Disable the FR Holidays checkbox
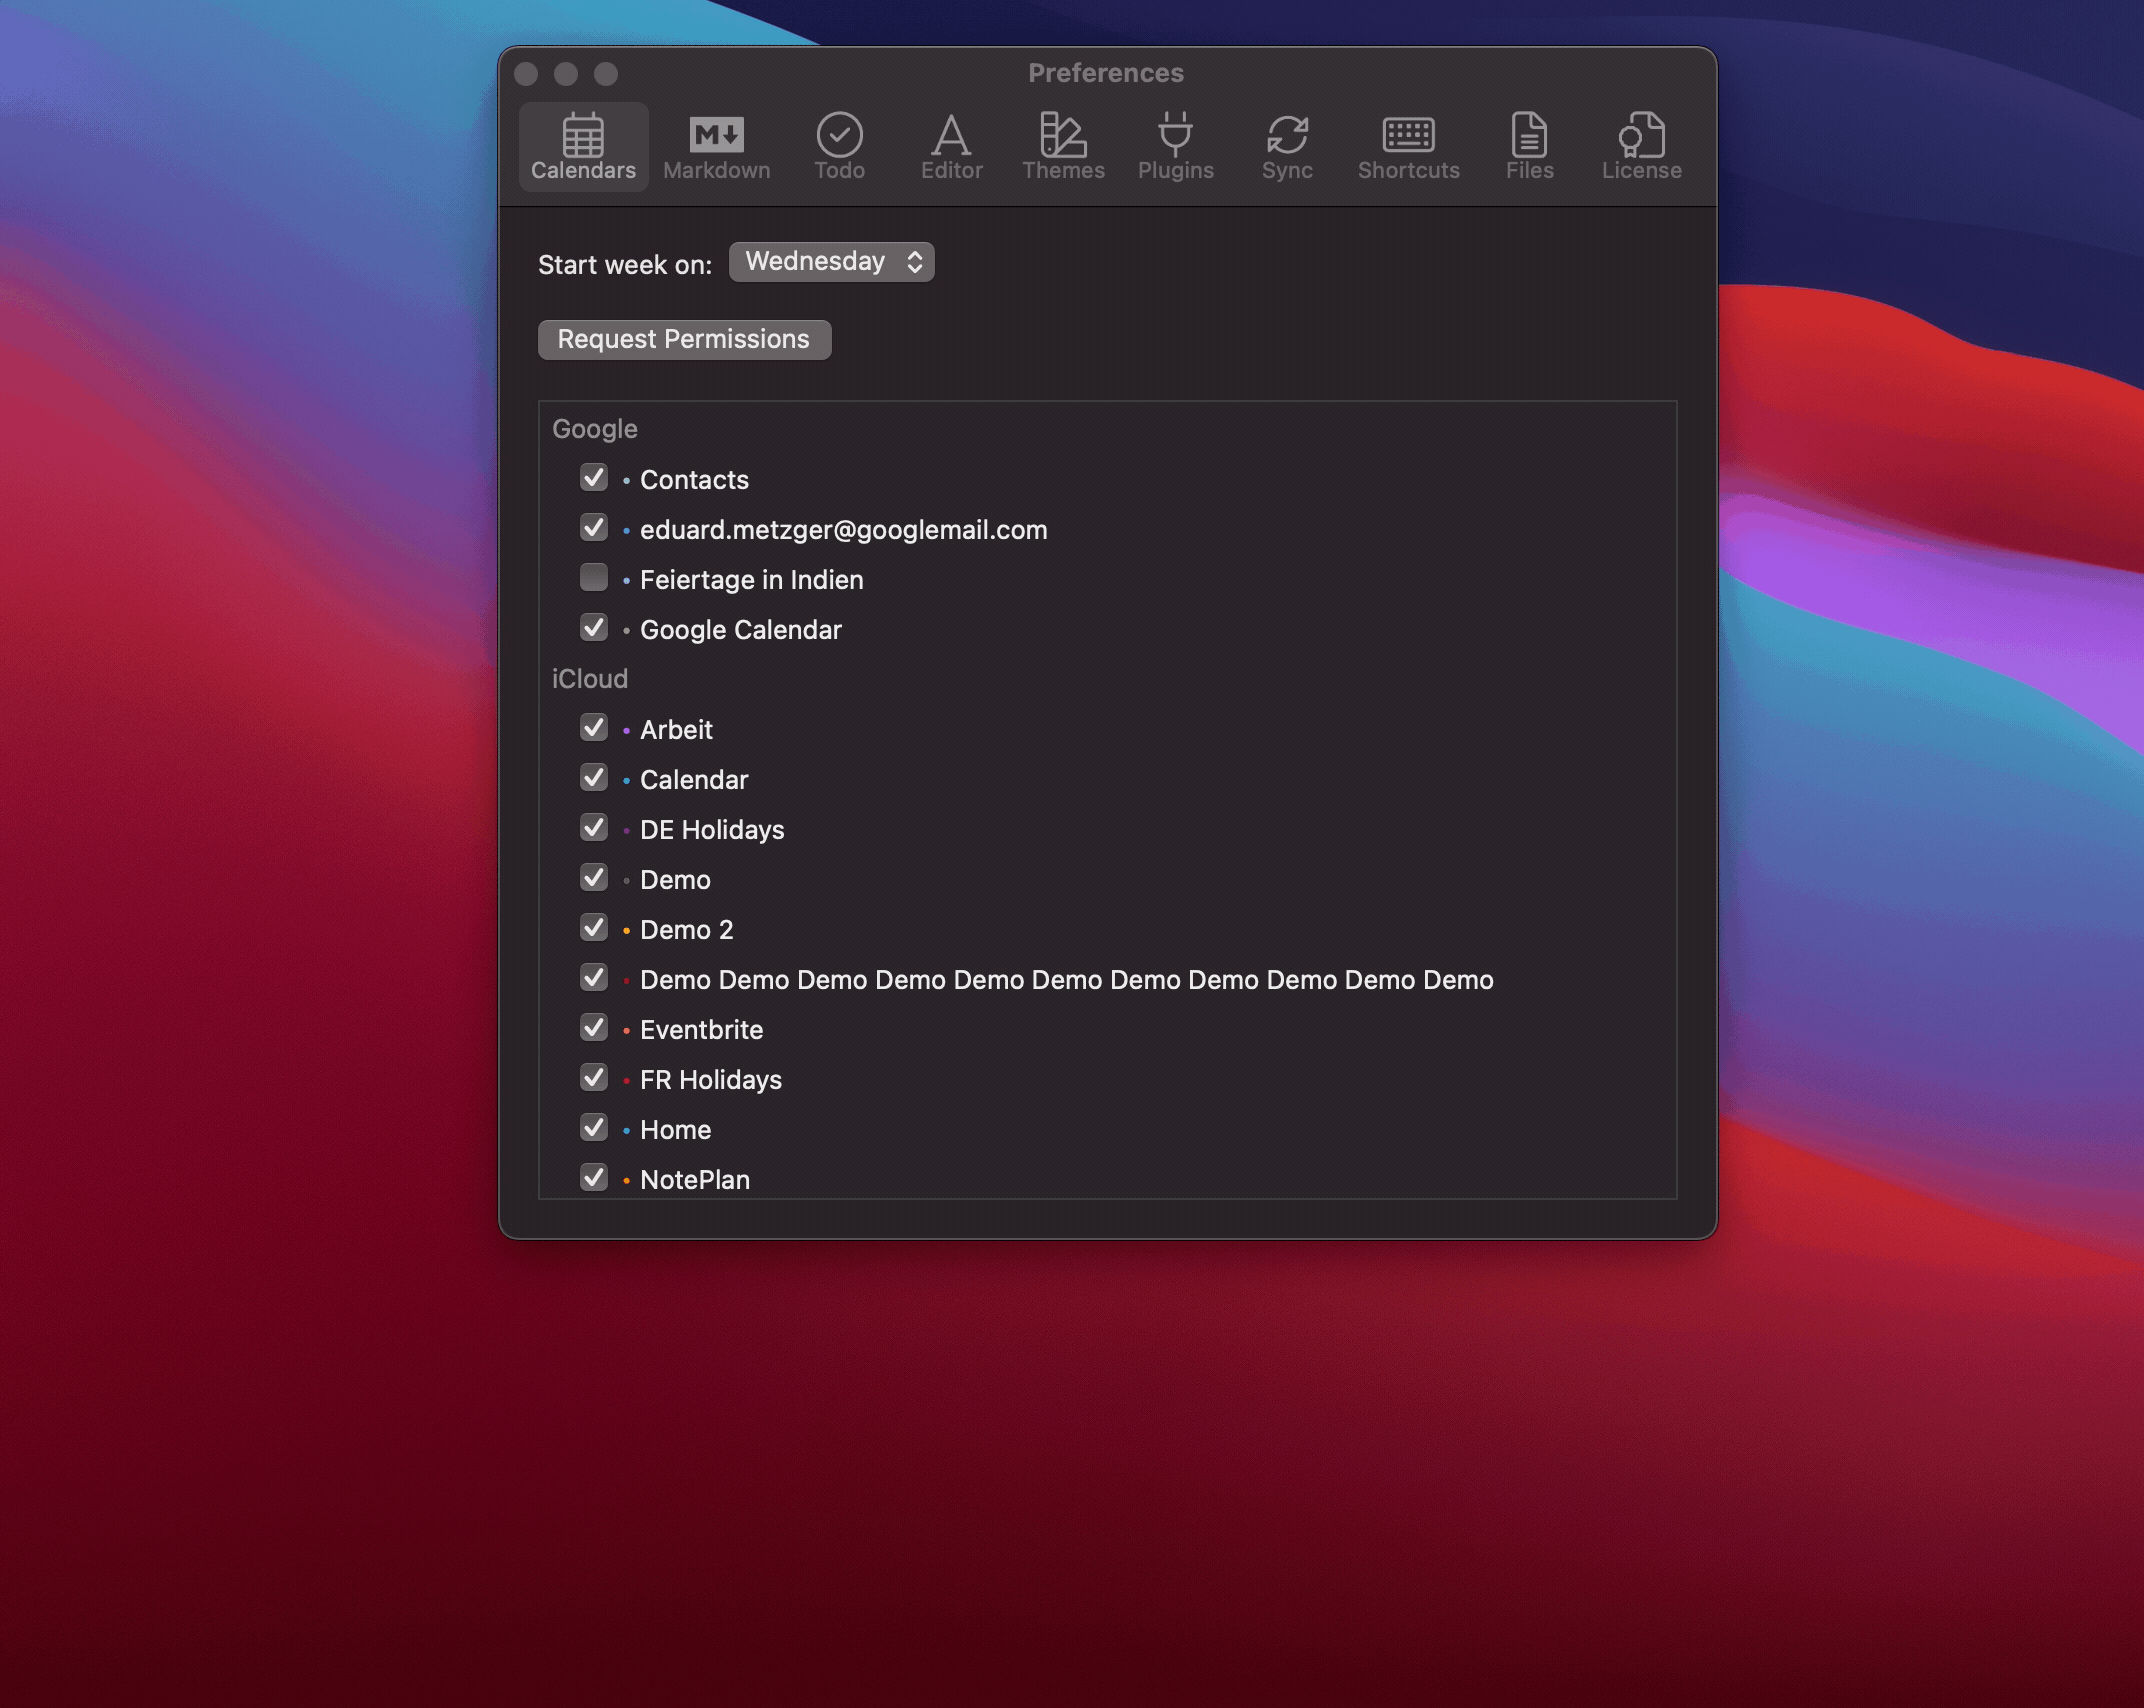The width and height of the screenshot is (2144, 1708). click(594, 1078)
